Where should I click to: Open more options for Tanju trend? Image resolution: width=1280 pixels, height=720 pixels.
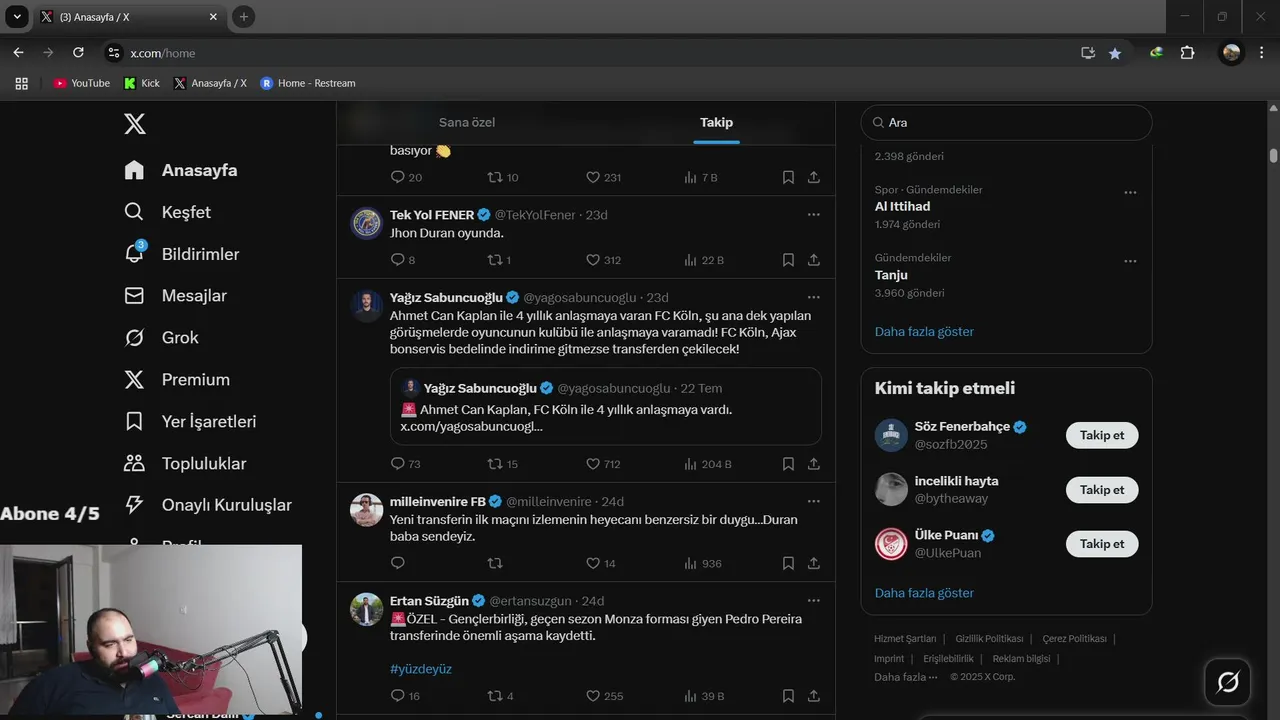[1130, 261]
